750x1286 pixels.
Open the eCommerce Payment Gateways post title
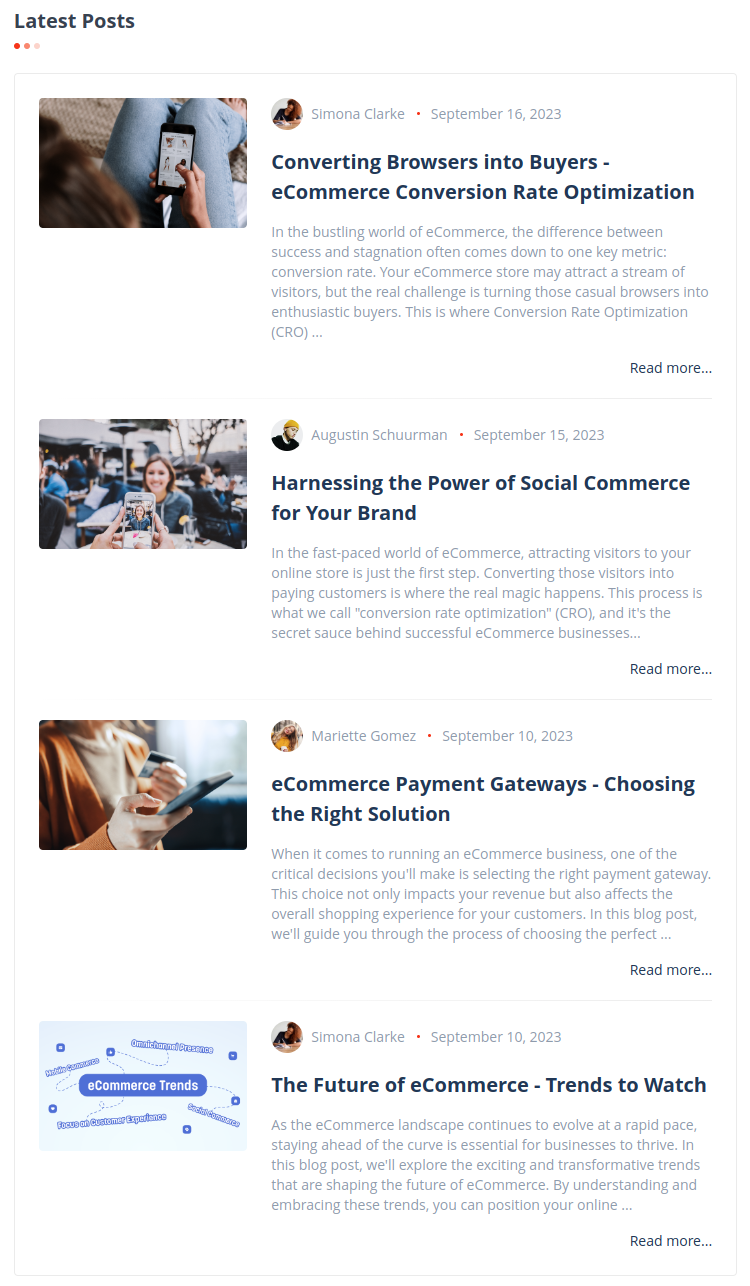(x=482, y=799)
